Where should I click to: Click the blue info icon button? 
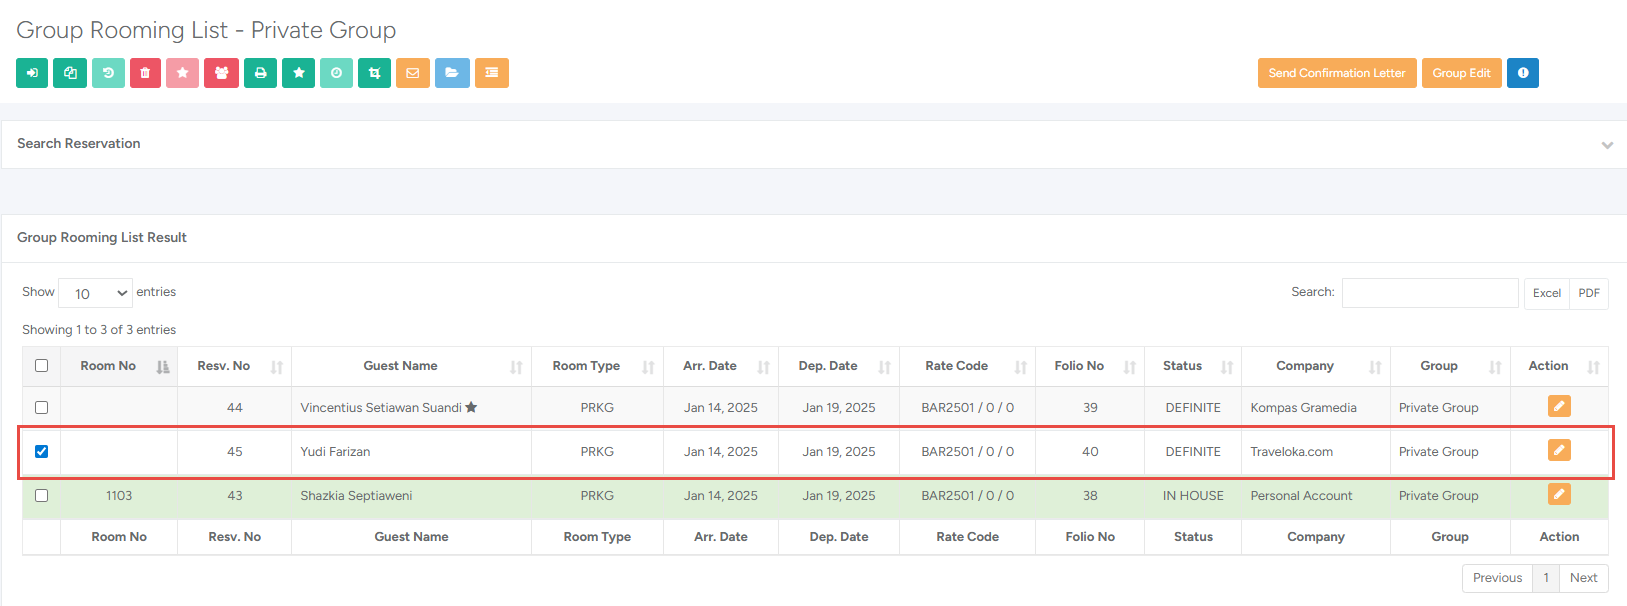(1522, 73)
